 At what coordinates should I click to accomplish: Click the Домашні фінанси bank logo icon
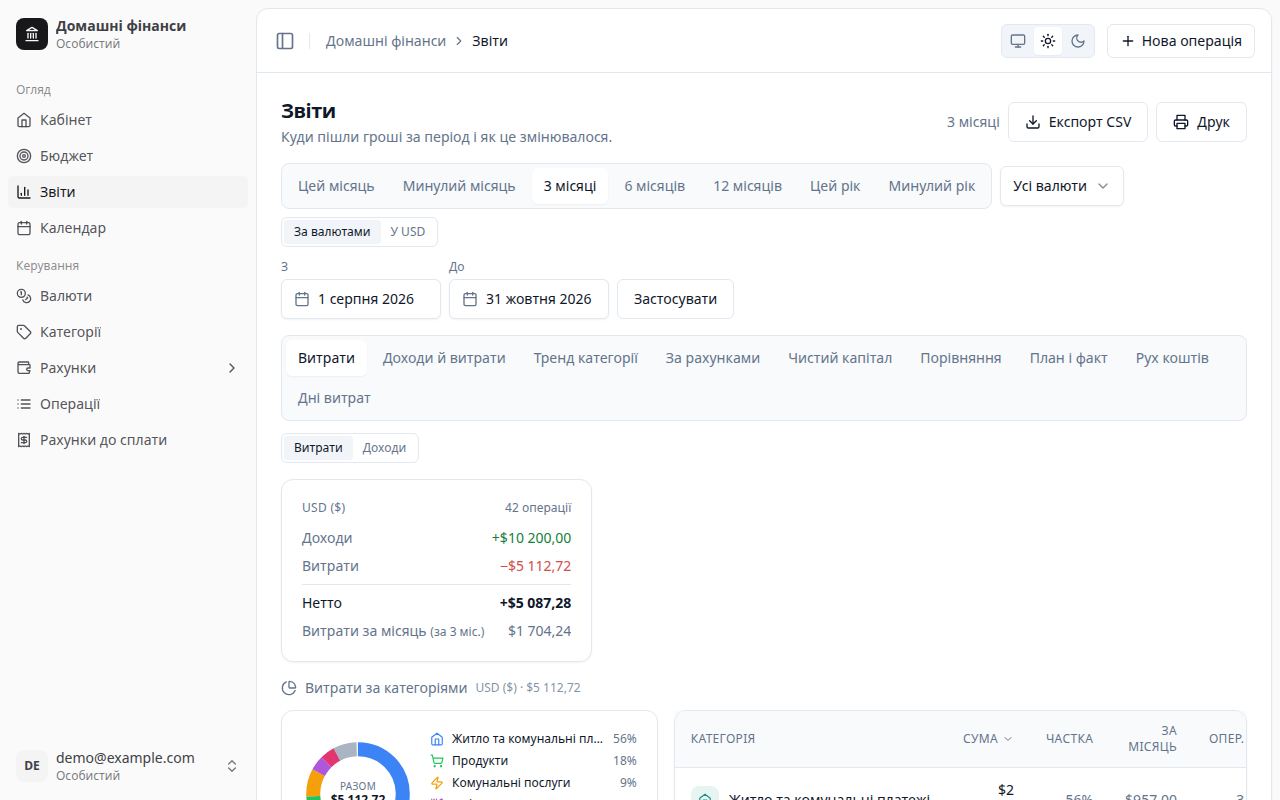click(32, 34)
